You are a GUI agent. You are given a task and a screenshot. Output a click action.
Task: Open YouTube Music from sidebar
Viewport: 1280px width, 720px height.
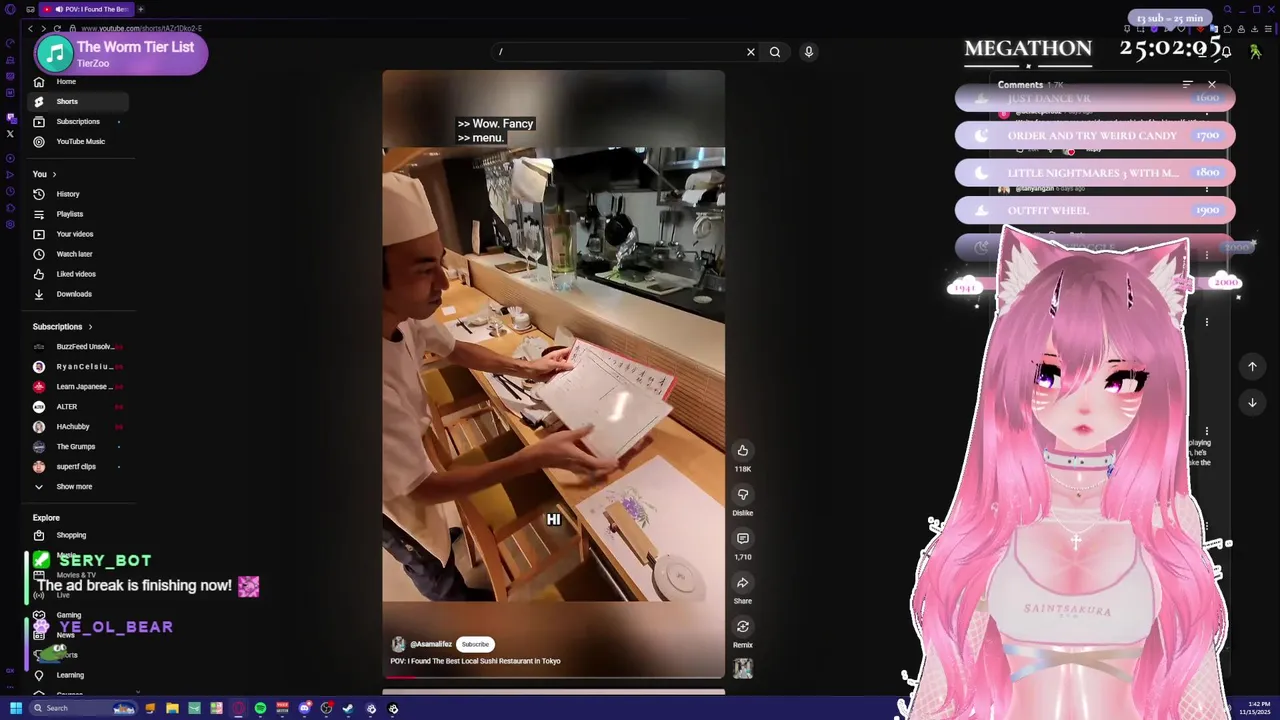[x=80, y=141]
